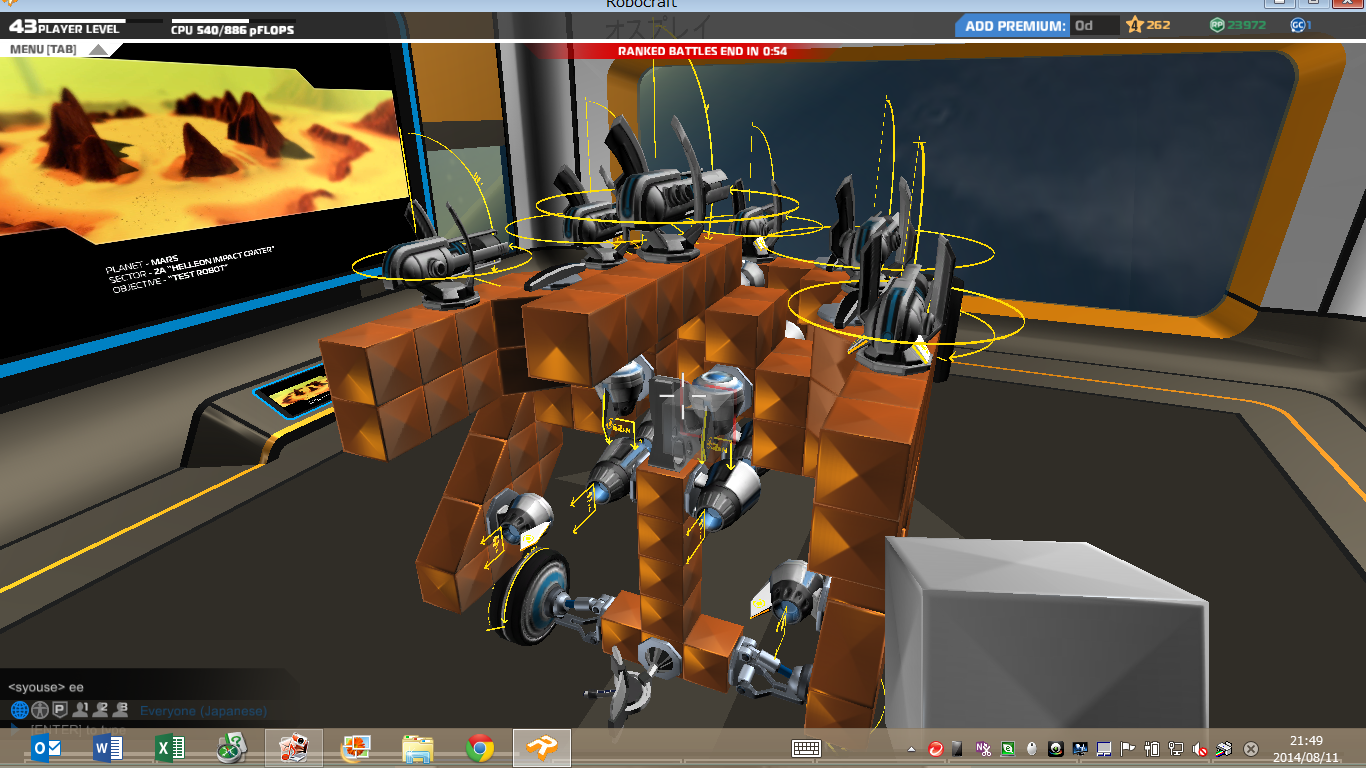Viewport: 1366px width, 768px height.
Task: Click the CPU 540/886 pFLOPS readout
Action: point(232,30)
